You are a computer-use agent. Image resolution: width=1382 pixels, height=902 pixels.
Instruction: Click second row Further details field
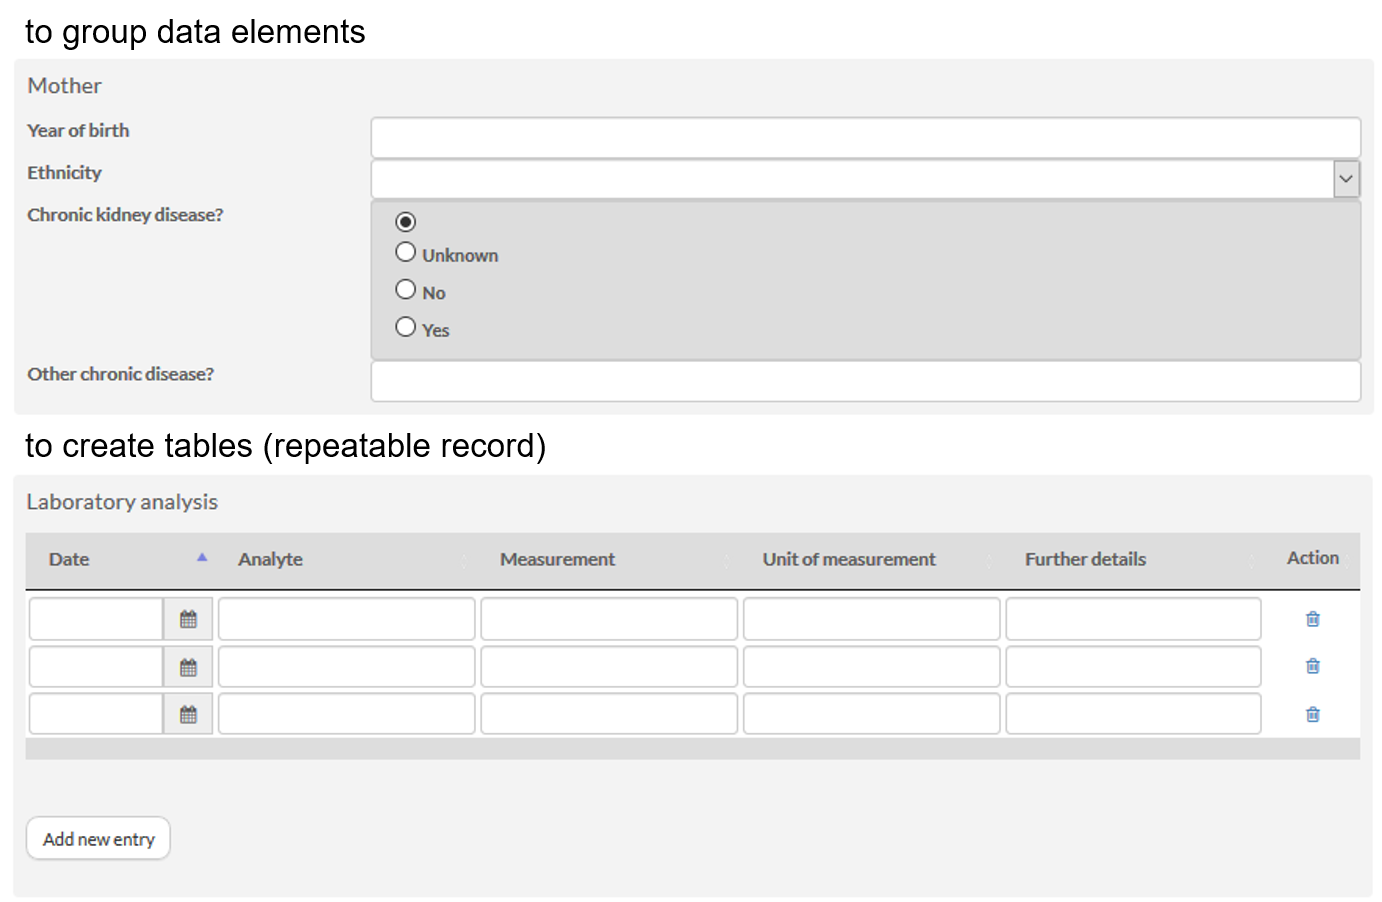[x=1133, y=667]
